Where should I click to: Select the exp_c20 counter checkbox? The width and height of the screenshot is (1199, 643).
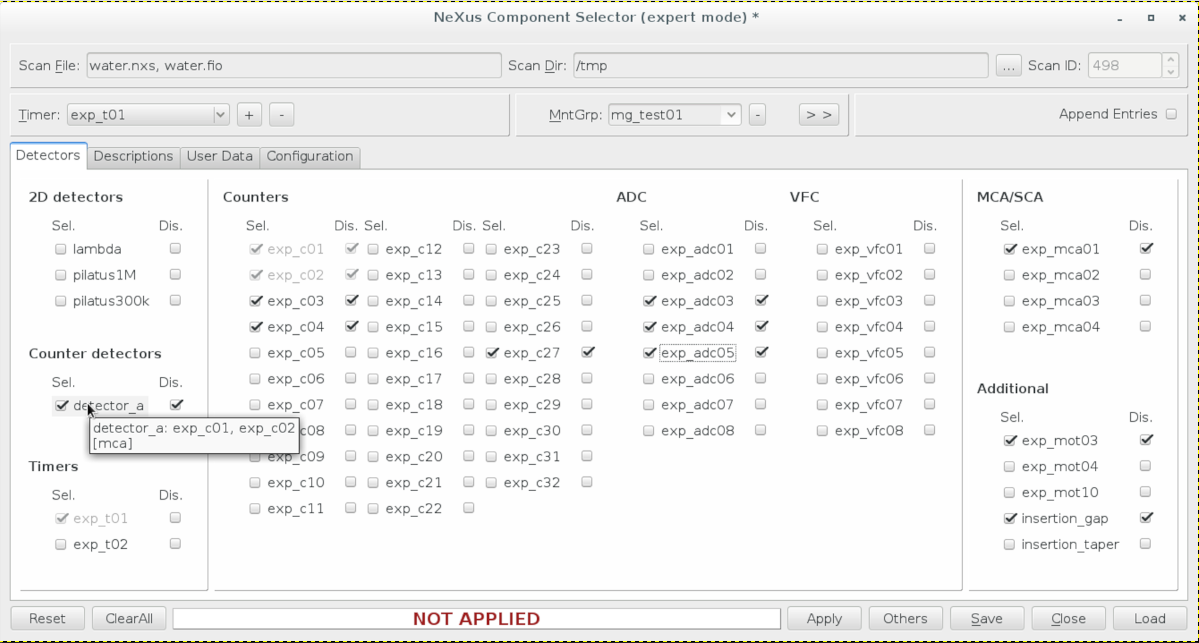click(x=373, y=457)
